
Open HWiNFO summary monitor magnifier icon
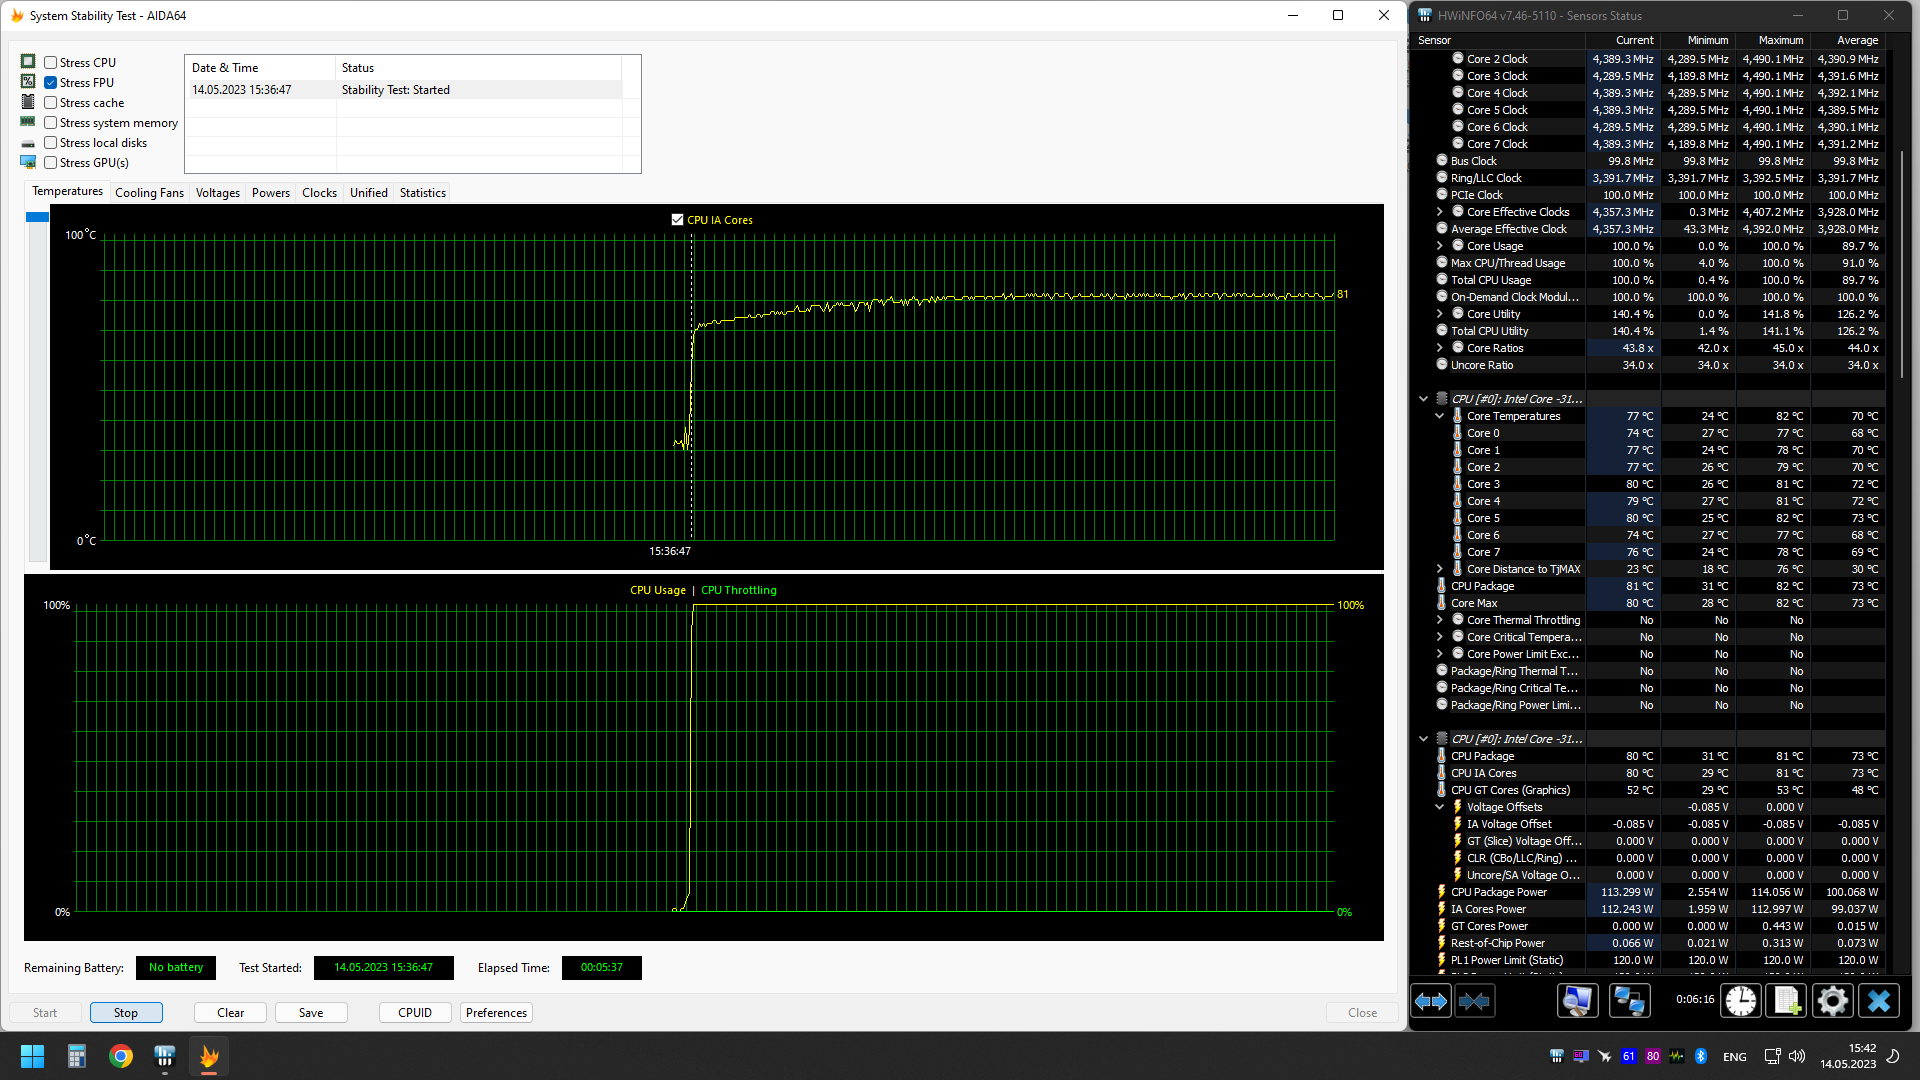[1577, 1001]
